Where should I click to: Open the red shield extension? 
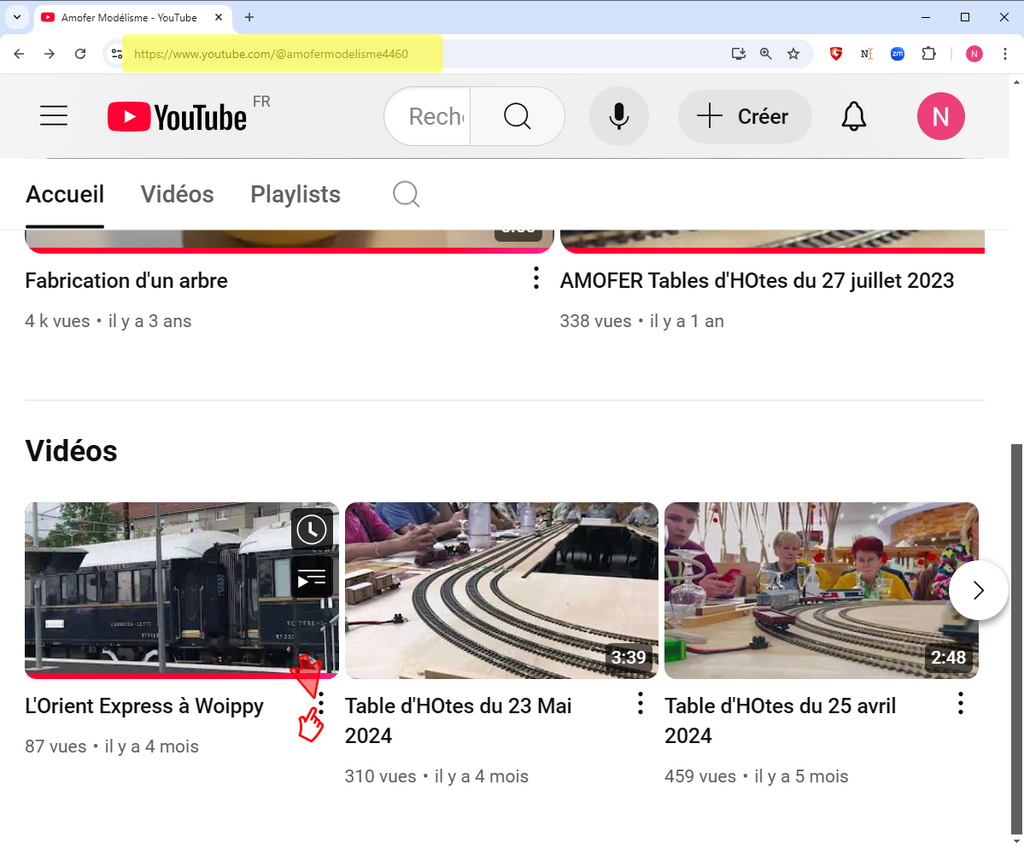click(x=835, y=54)
